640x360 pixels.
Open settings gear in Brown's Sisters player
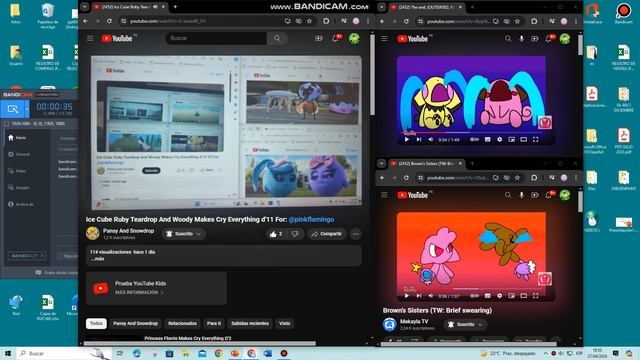(x=499, y=296)
